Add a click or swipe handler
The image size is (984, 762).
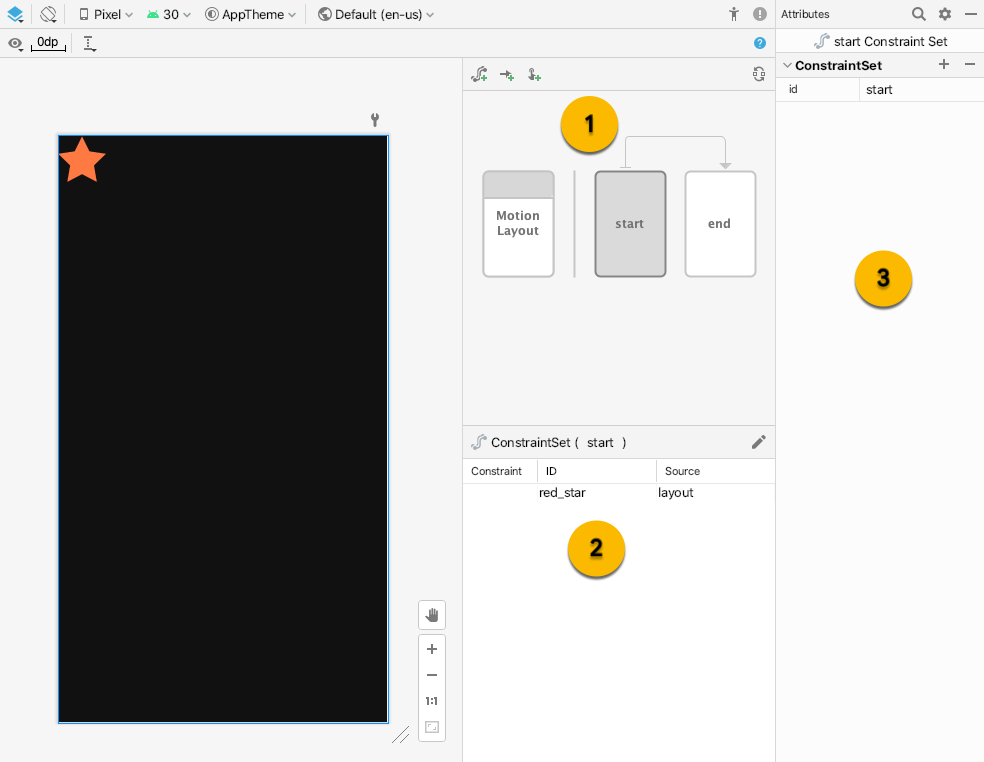(x=533, y=73)
